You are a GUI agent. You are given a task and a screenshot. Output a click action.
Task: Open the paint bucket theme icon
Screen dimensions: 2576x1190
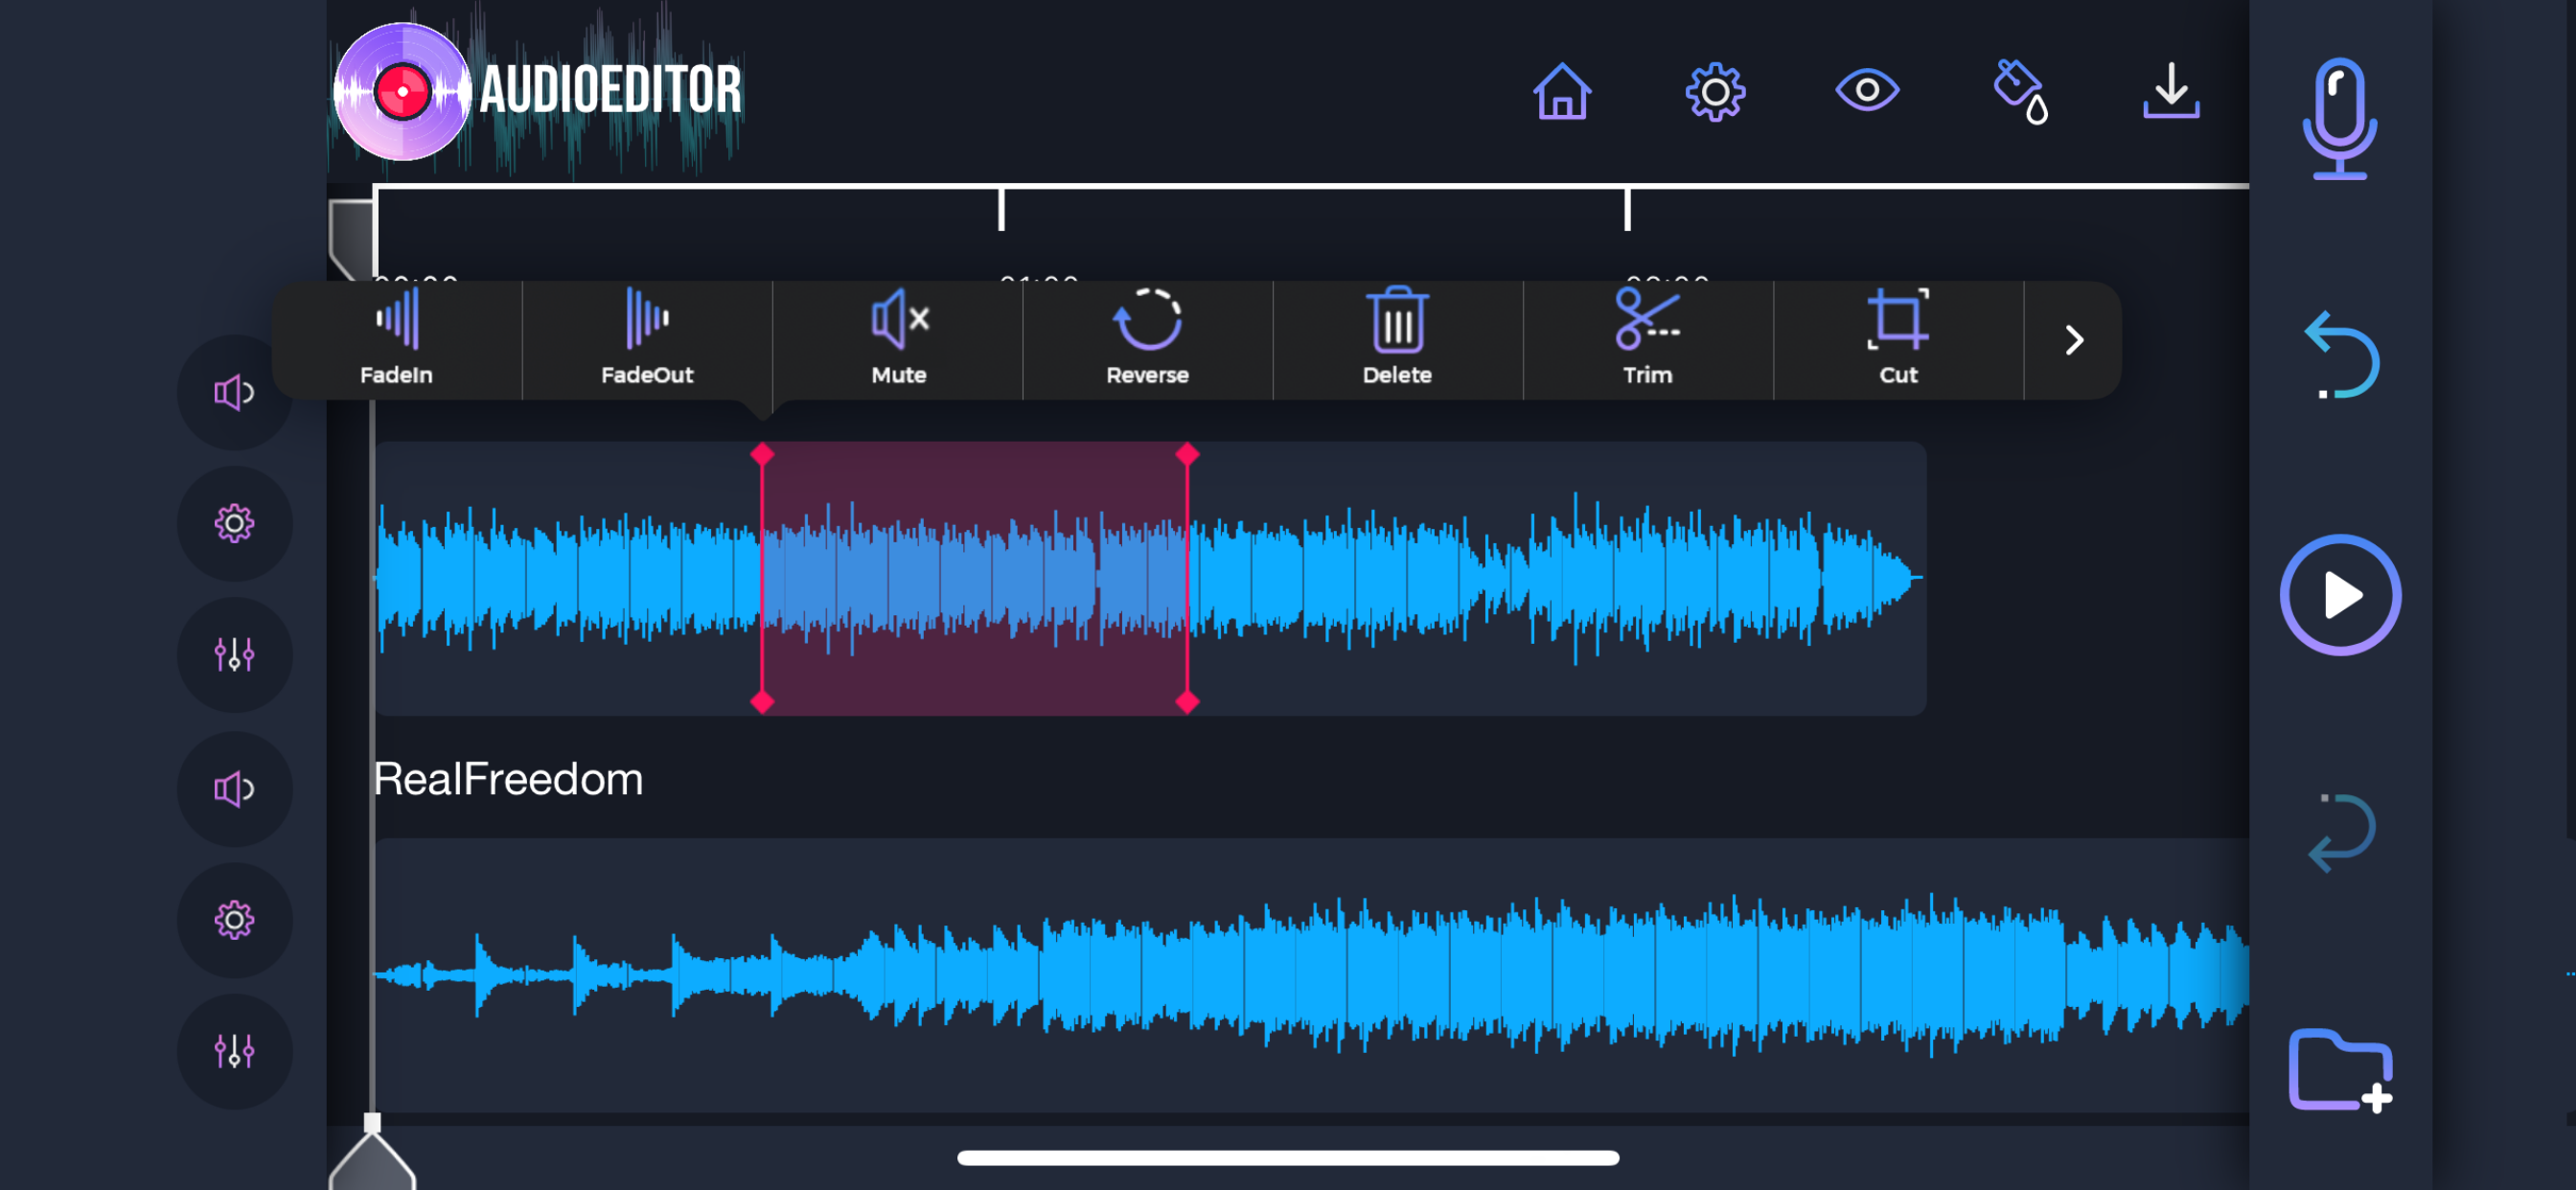pos(2019,91)
